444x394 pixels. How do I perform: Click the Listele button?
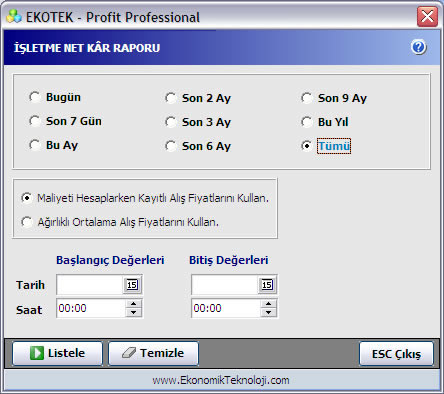pos(57,353)
